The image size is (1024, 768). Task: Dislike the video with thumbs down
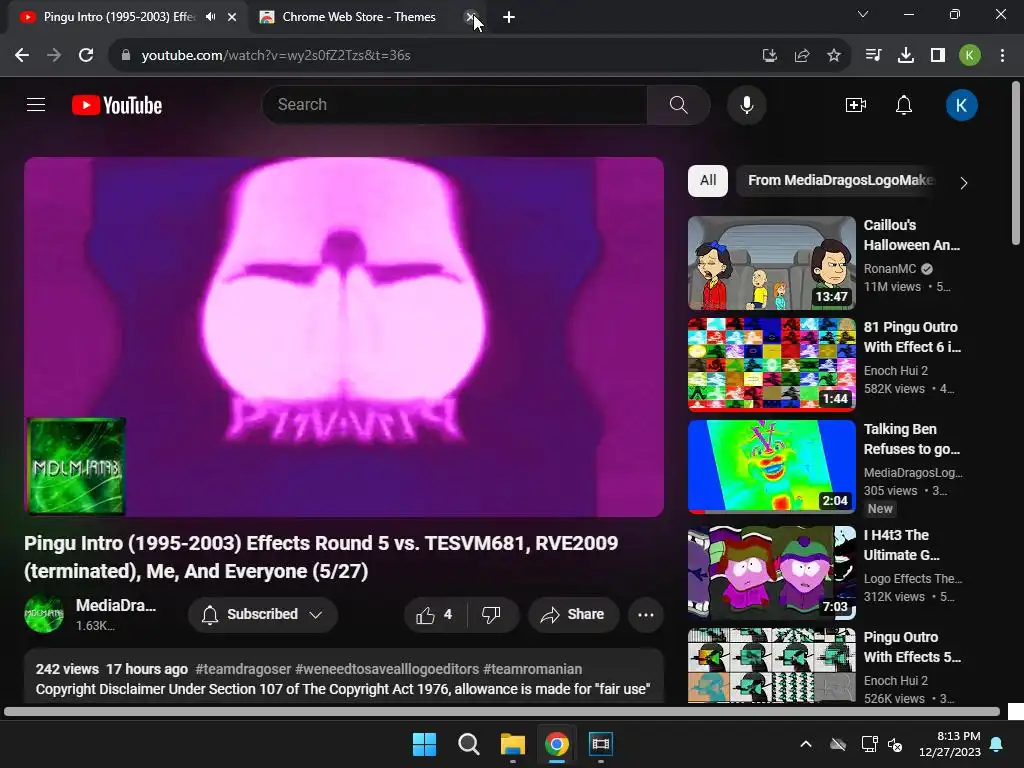pos(491,615)
